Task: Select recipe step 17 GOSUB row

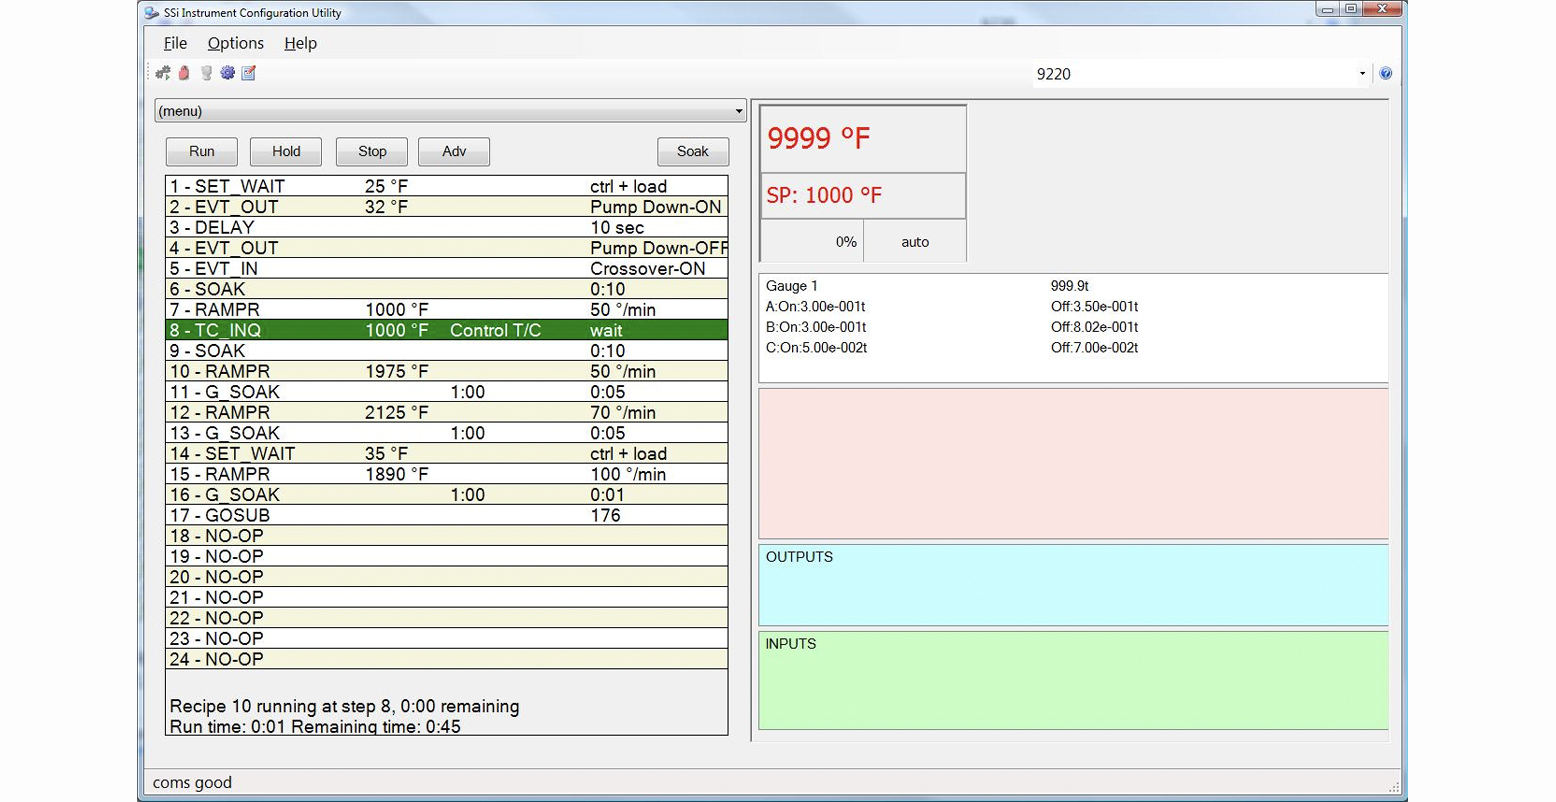Action: click(x=446, y=515)
